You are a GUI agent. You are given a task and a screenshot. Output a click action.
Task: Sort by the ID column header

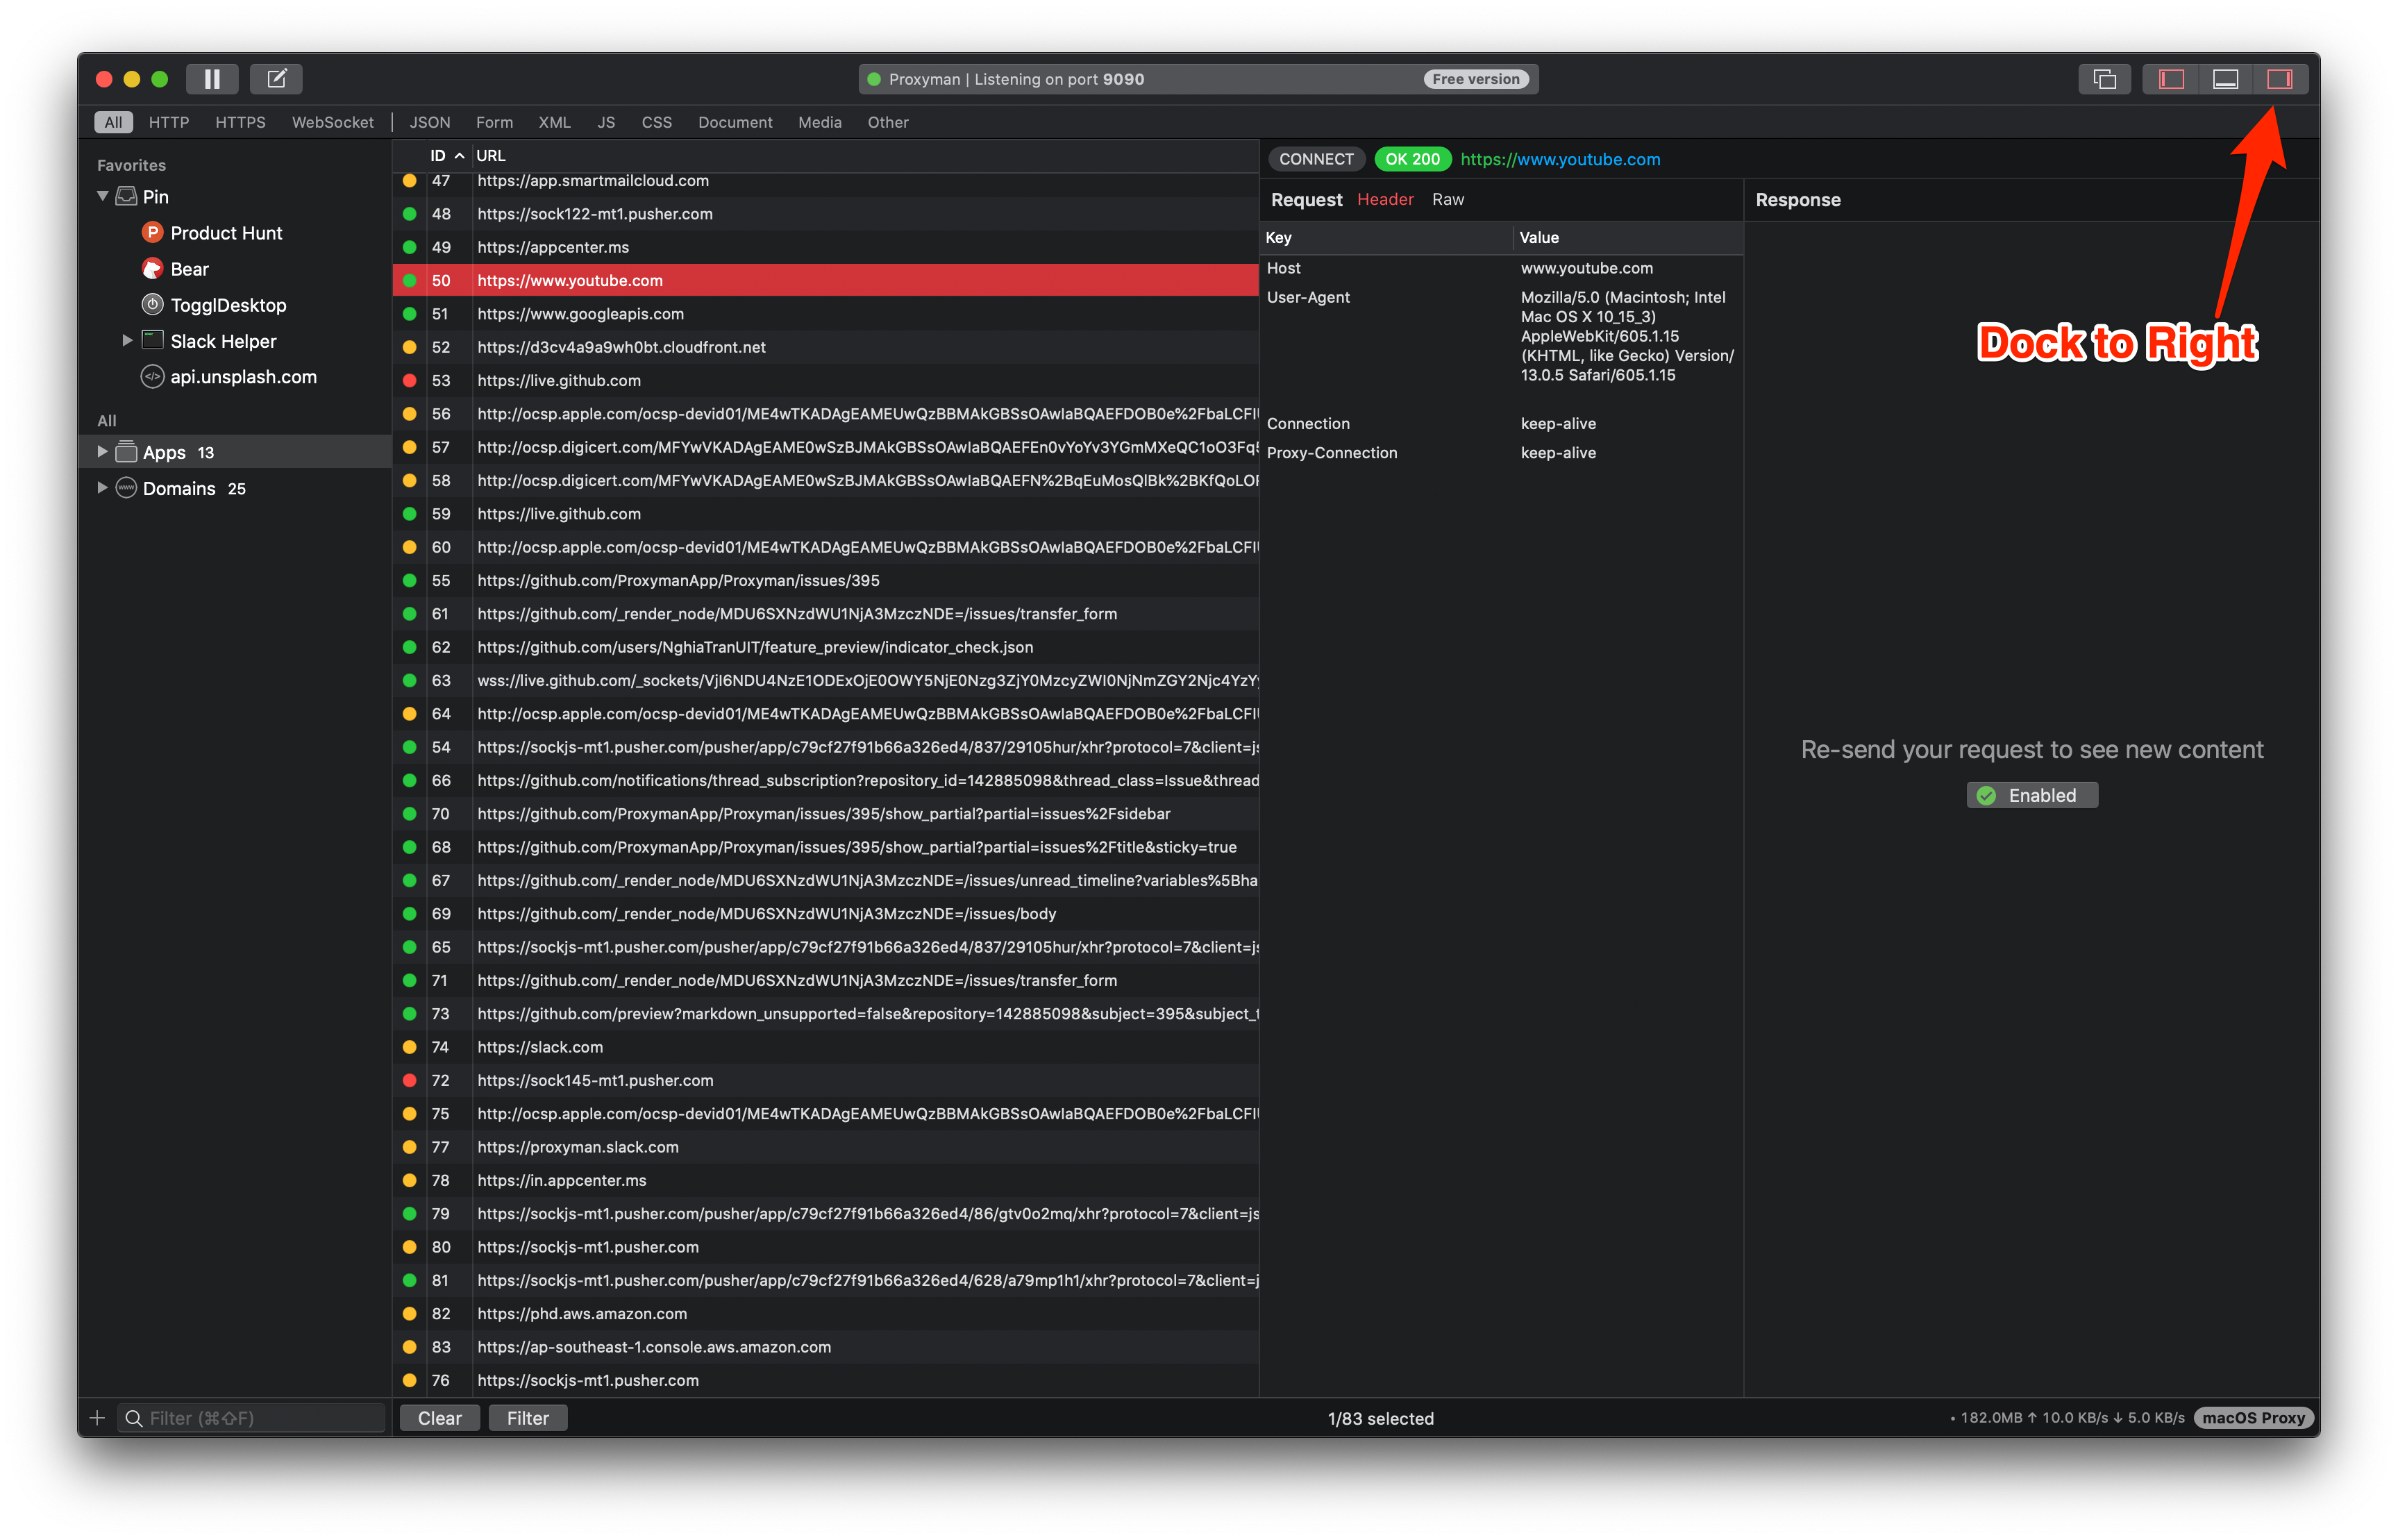point(438,156)
